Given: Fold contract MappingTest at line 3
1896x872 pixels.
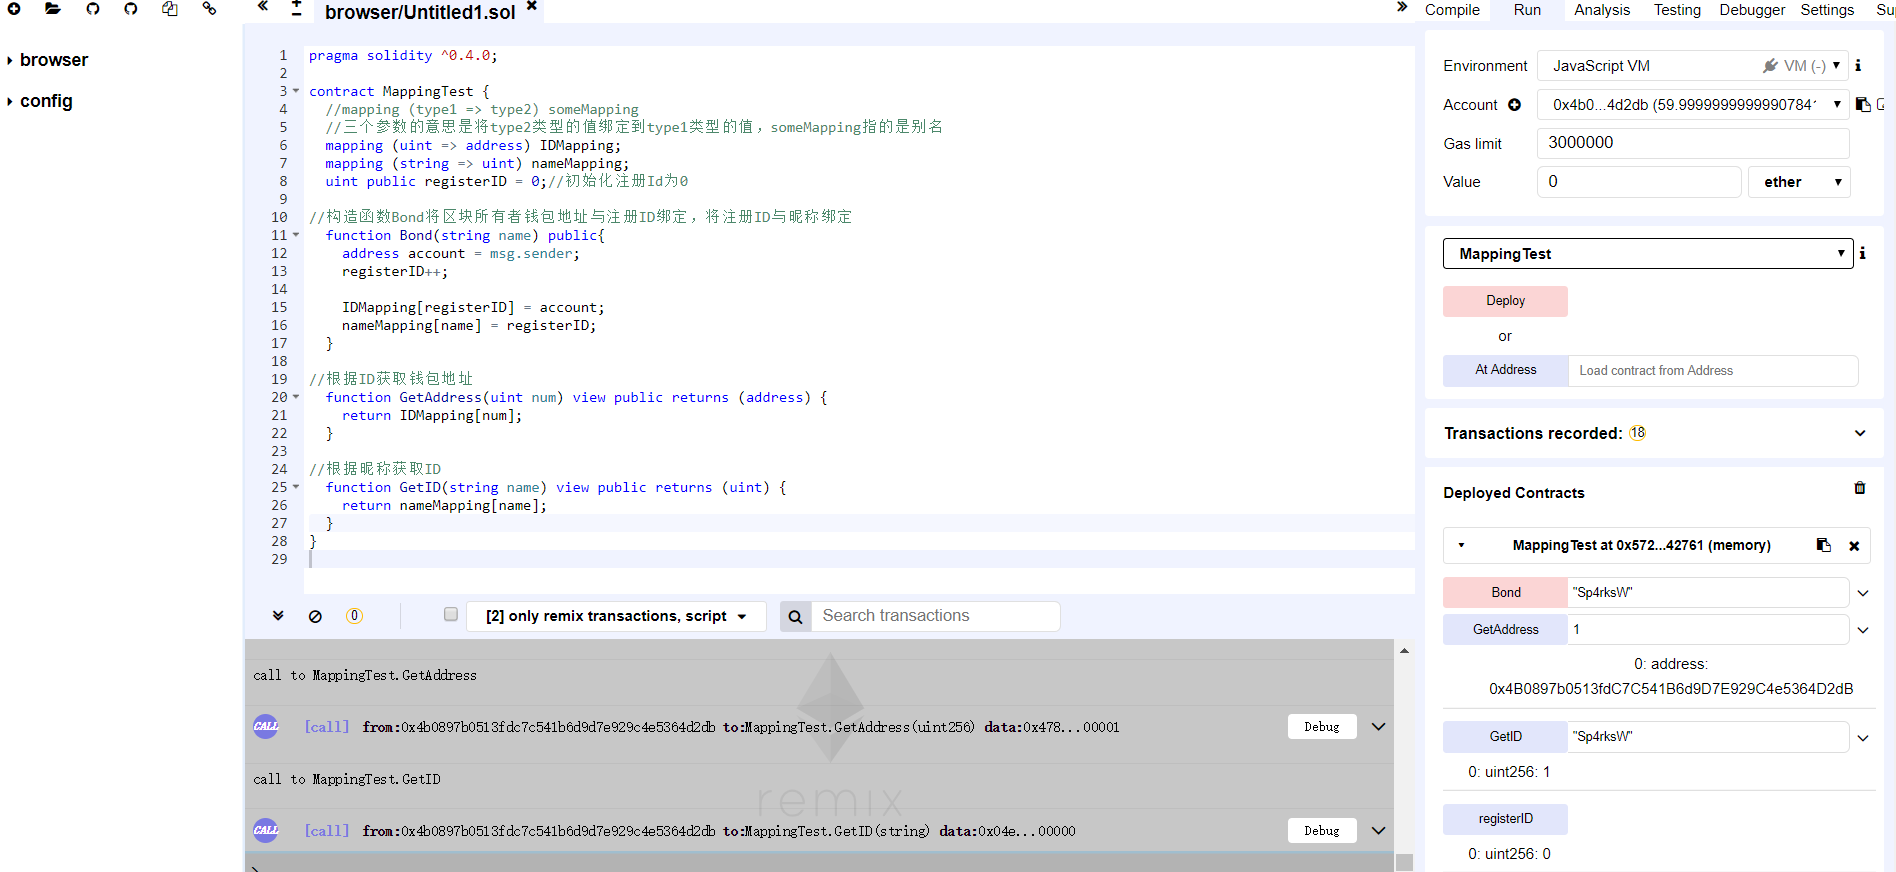Looking at the screenshot, I should tap(296, 91).
